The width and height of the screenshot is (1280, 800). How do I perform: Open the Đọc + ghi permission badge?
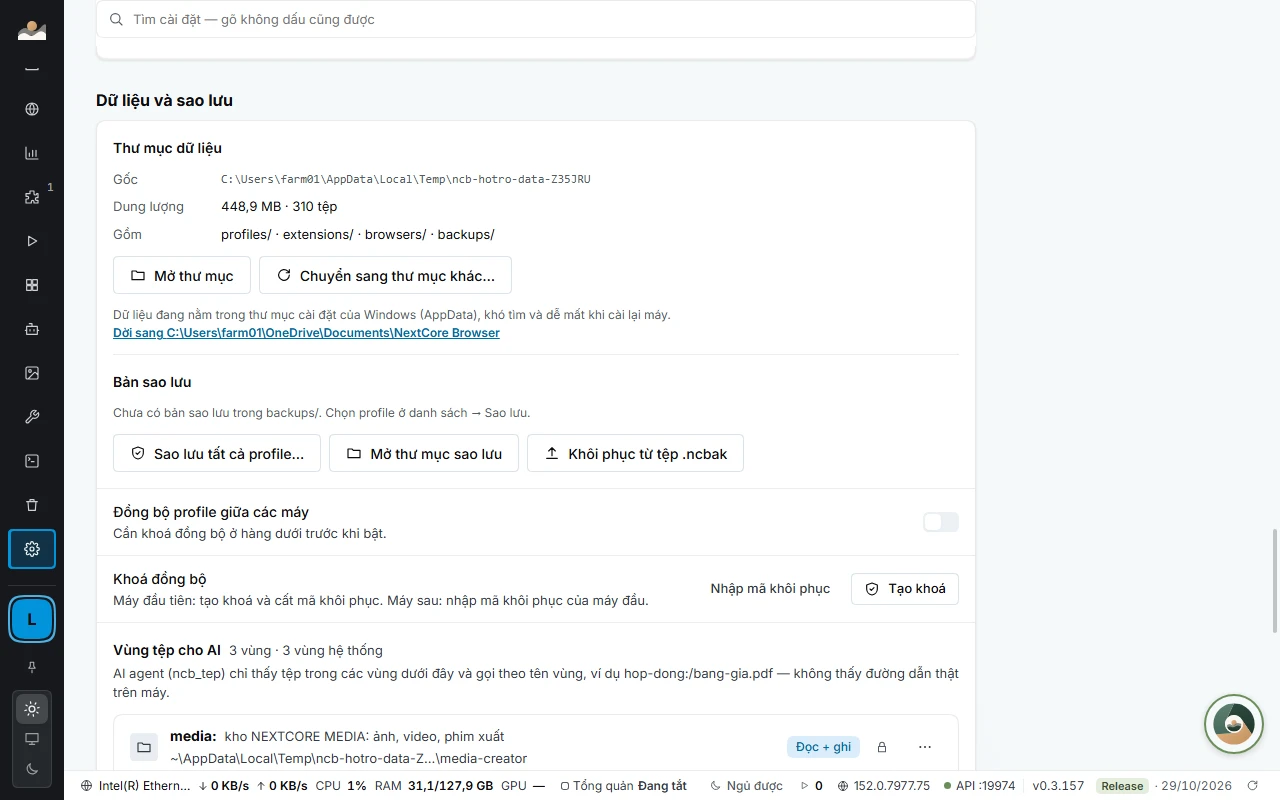pos(823,747)
